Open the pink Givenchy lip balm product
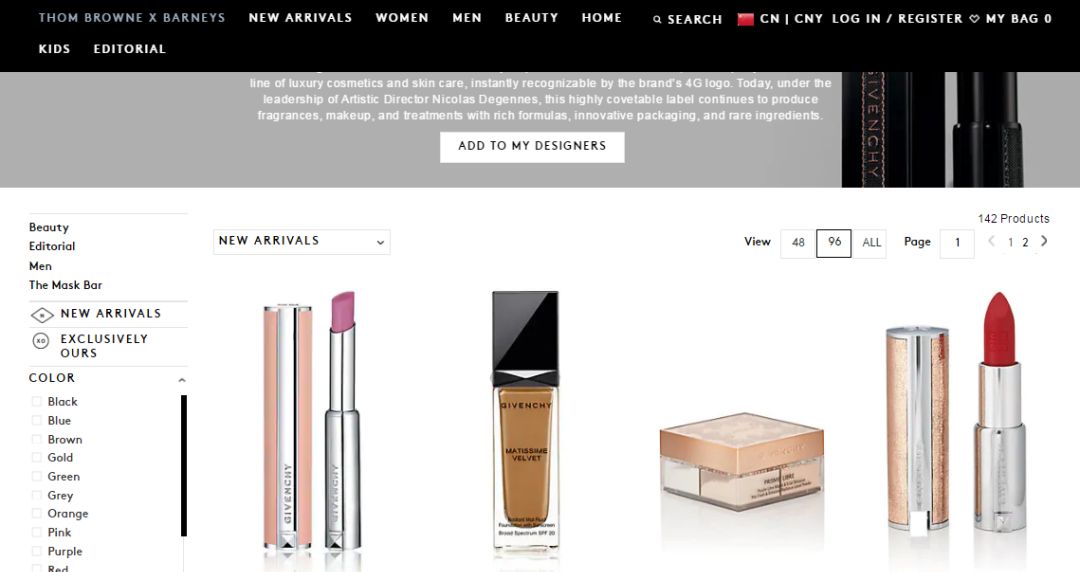 [x=313, y=422]
